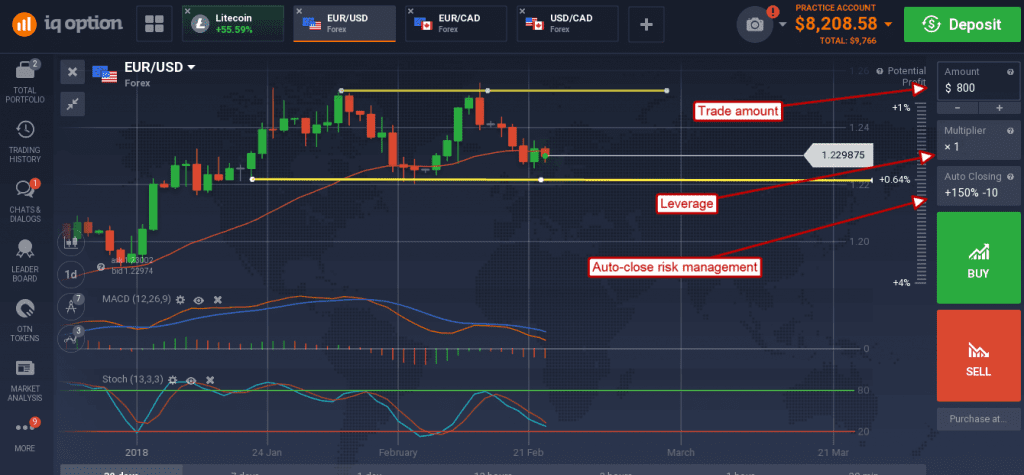Close the USD/CAD tab
This screenshot has width=1024, height=475.
coord(522,12)
